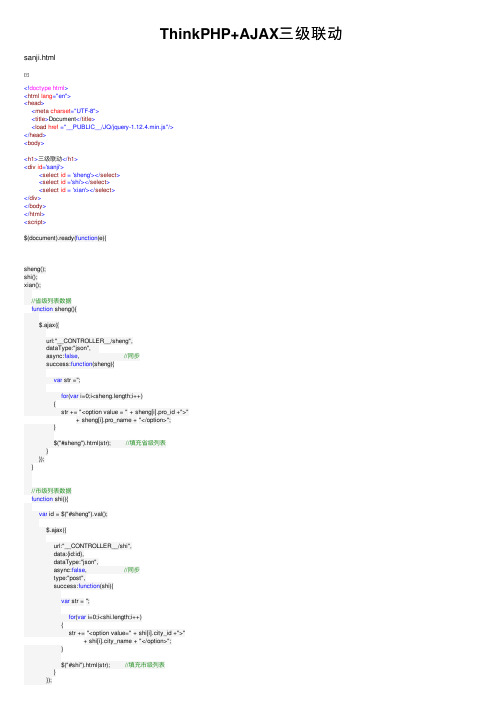Click the opening <script> tag line

[x=35, y=222]
